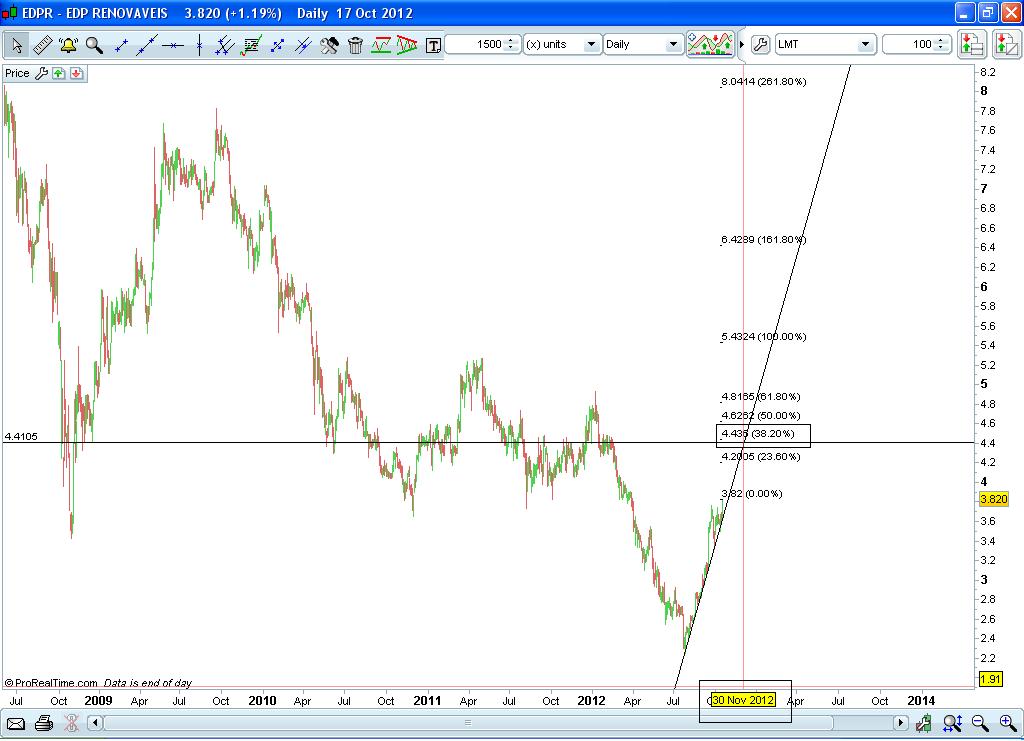Screen dimensions: 1024x741
Task: Select the line segment drawing tool
Action: 121,45
